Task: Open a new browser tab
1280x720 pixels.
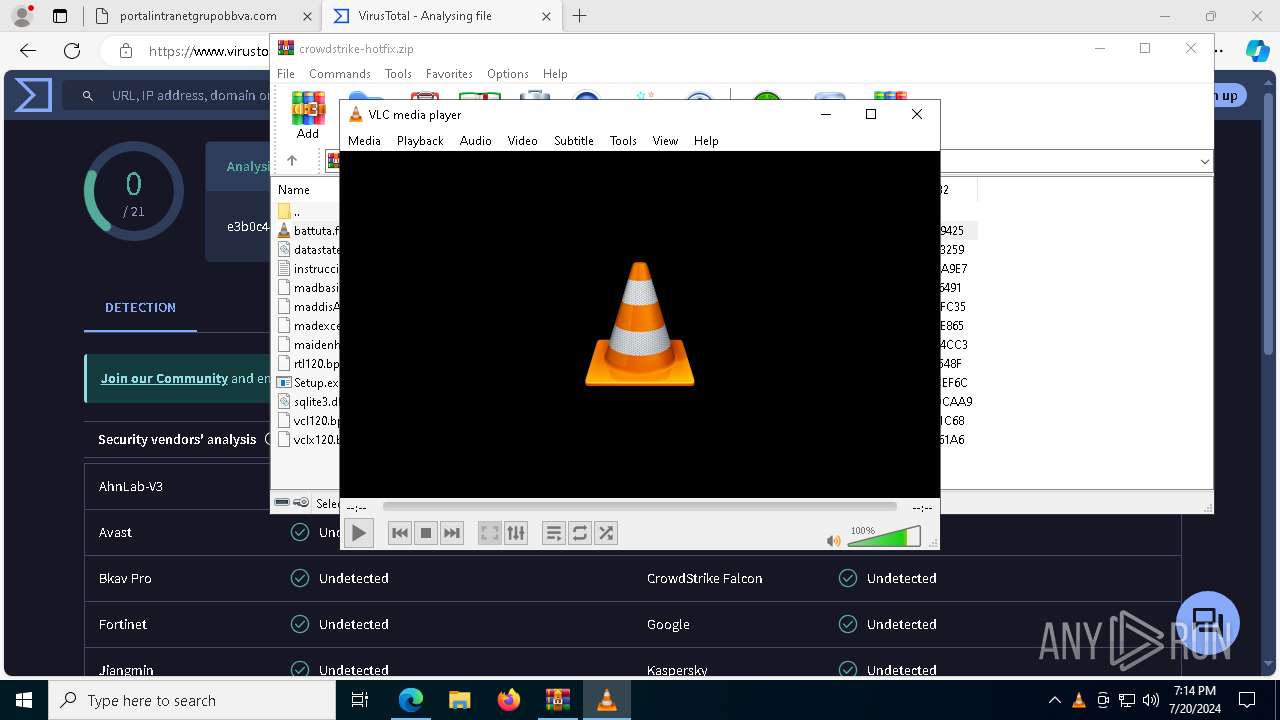Action: click(579, 16)
